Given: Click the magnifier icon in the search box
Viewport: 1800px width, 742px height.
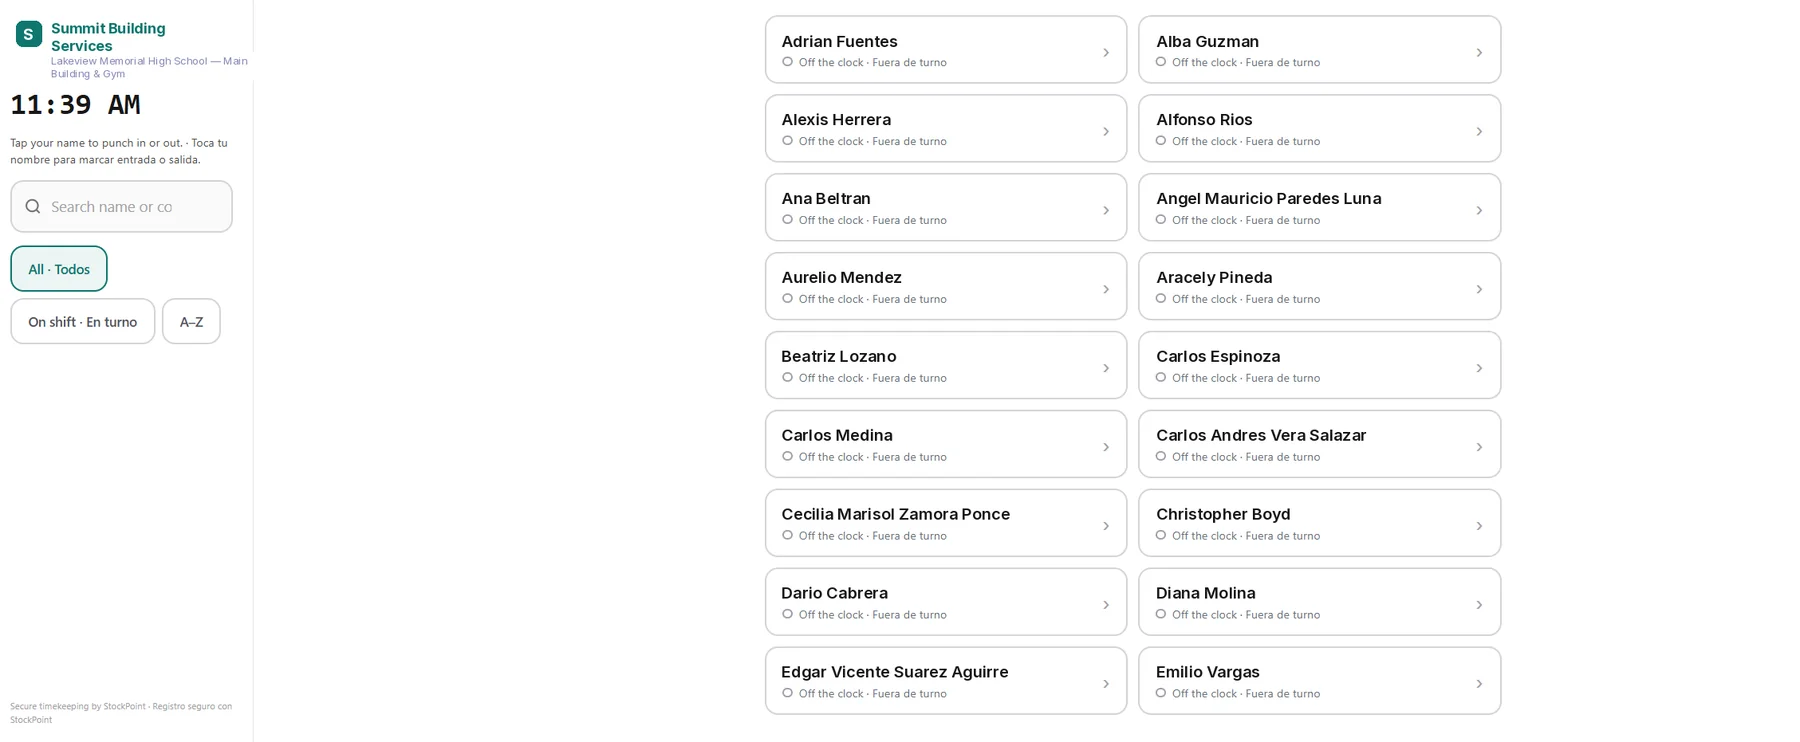Looking at the screenshot, I should coord(33,206).
